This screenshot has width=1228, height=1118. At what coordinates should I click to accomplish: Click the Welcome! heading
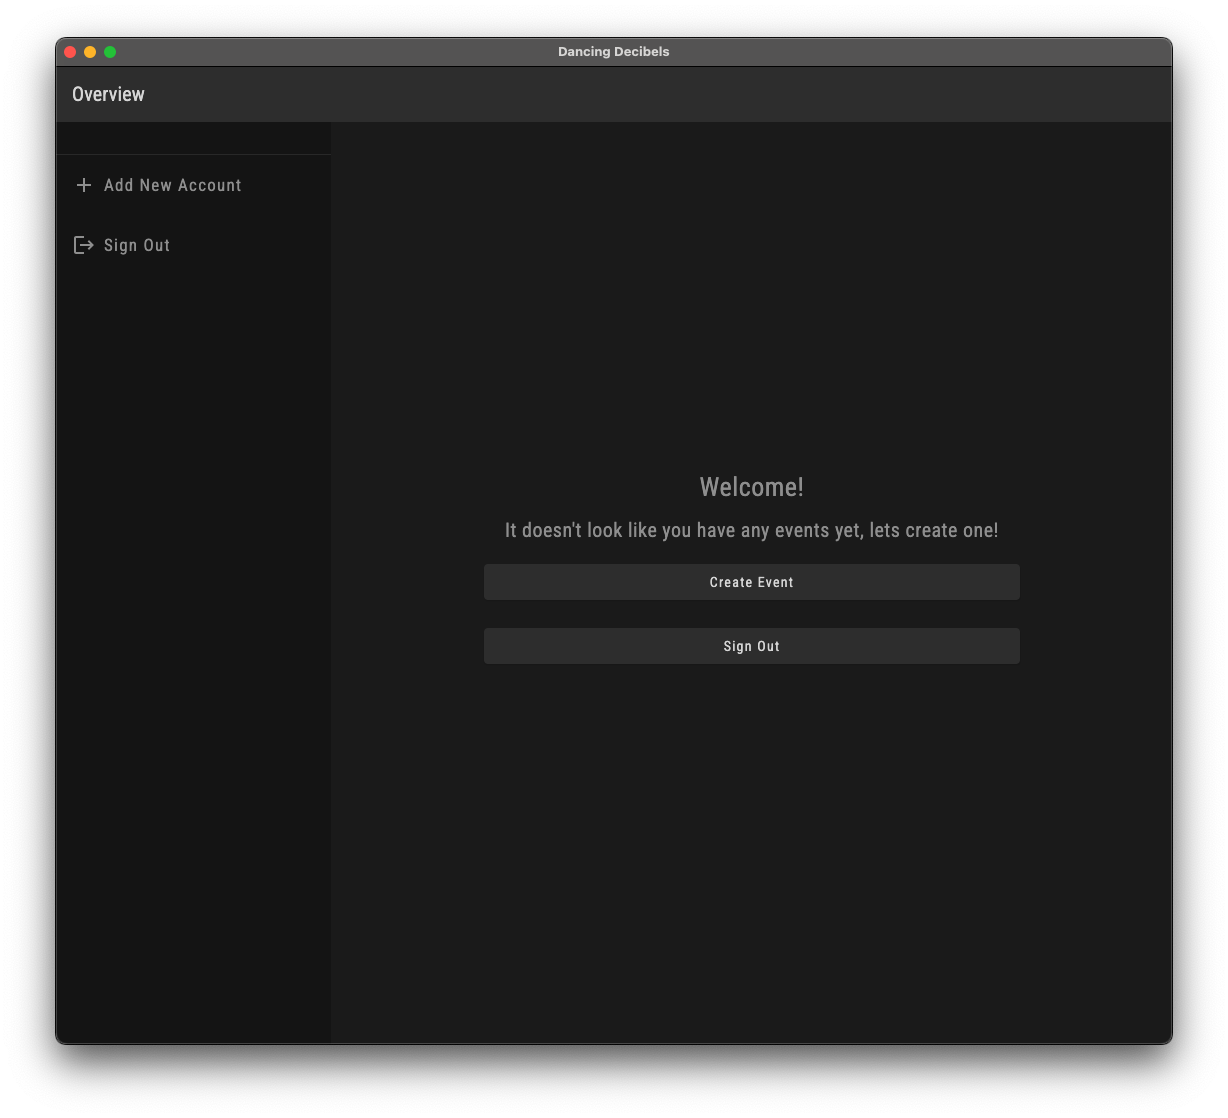coord(751,487)
